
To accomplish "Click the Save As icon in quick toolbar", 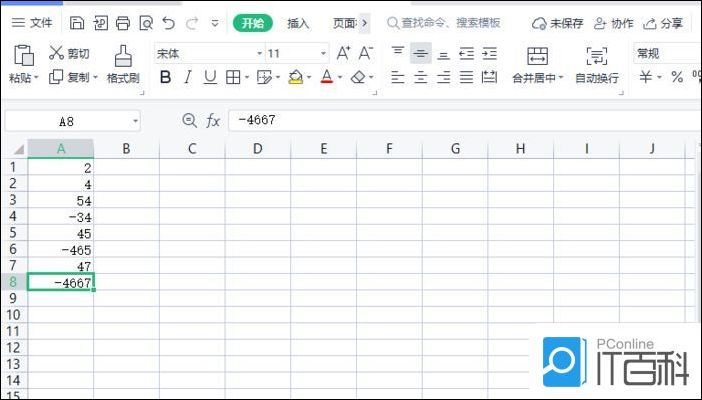I will click(100, 23).
